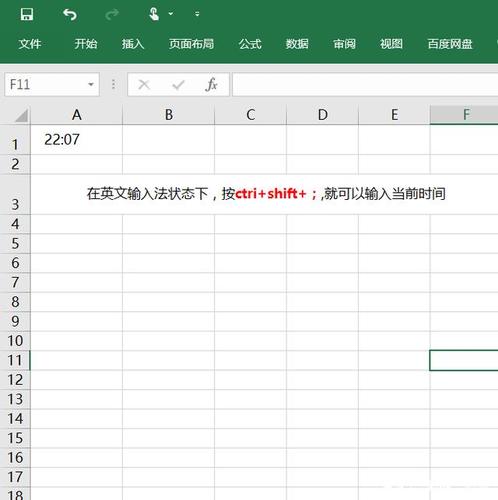
Task: Select column B header
Action: pyautogui.click(x=169, y=115)
